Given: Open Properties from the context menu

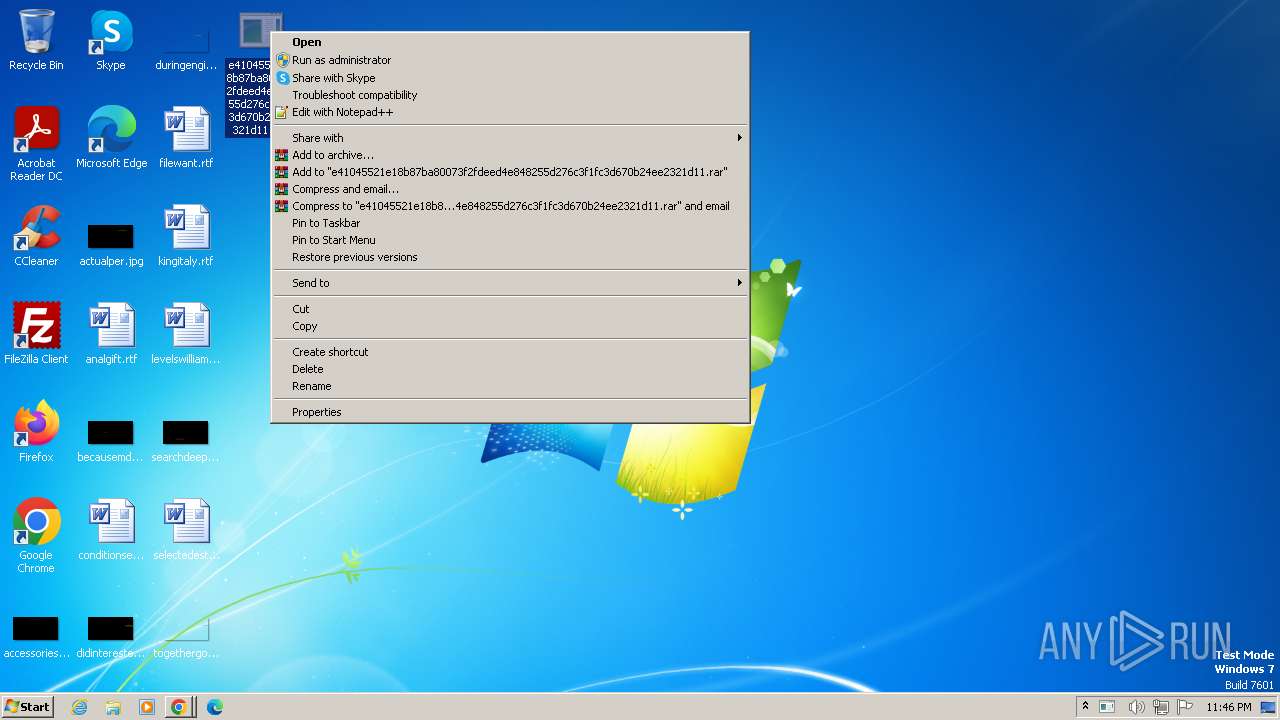Looking at the screenshot, I should click(510, 412).
